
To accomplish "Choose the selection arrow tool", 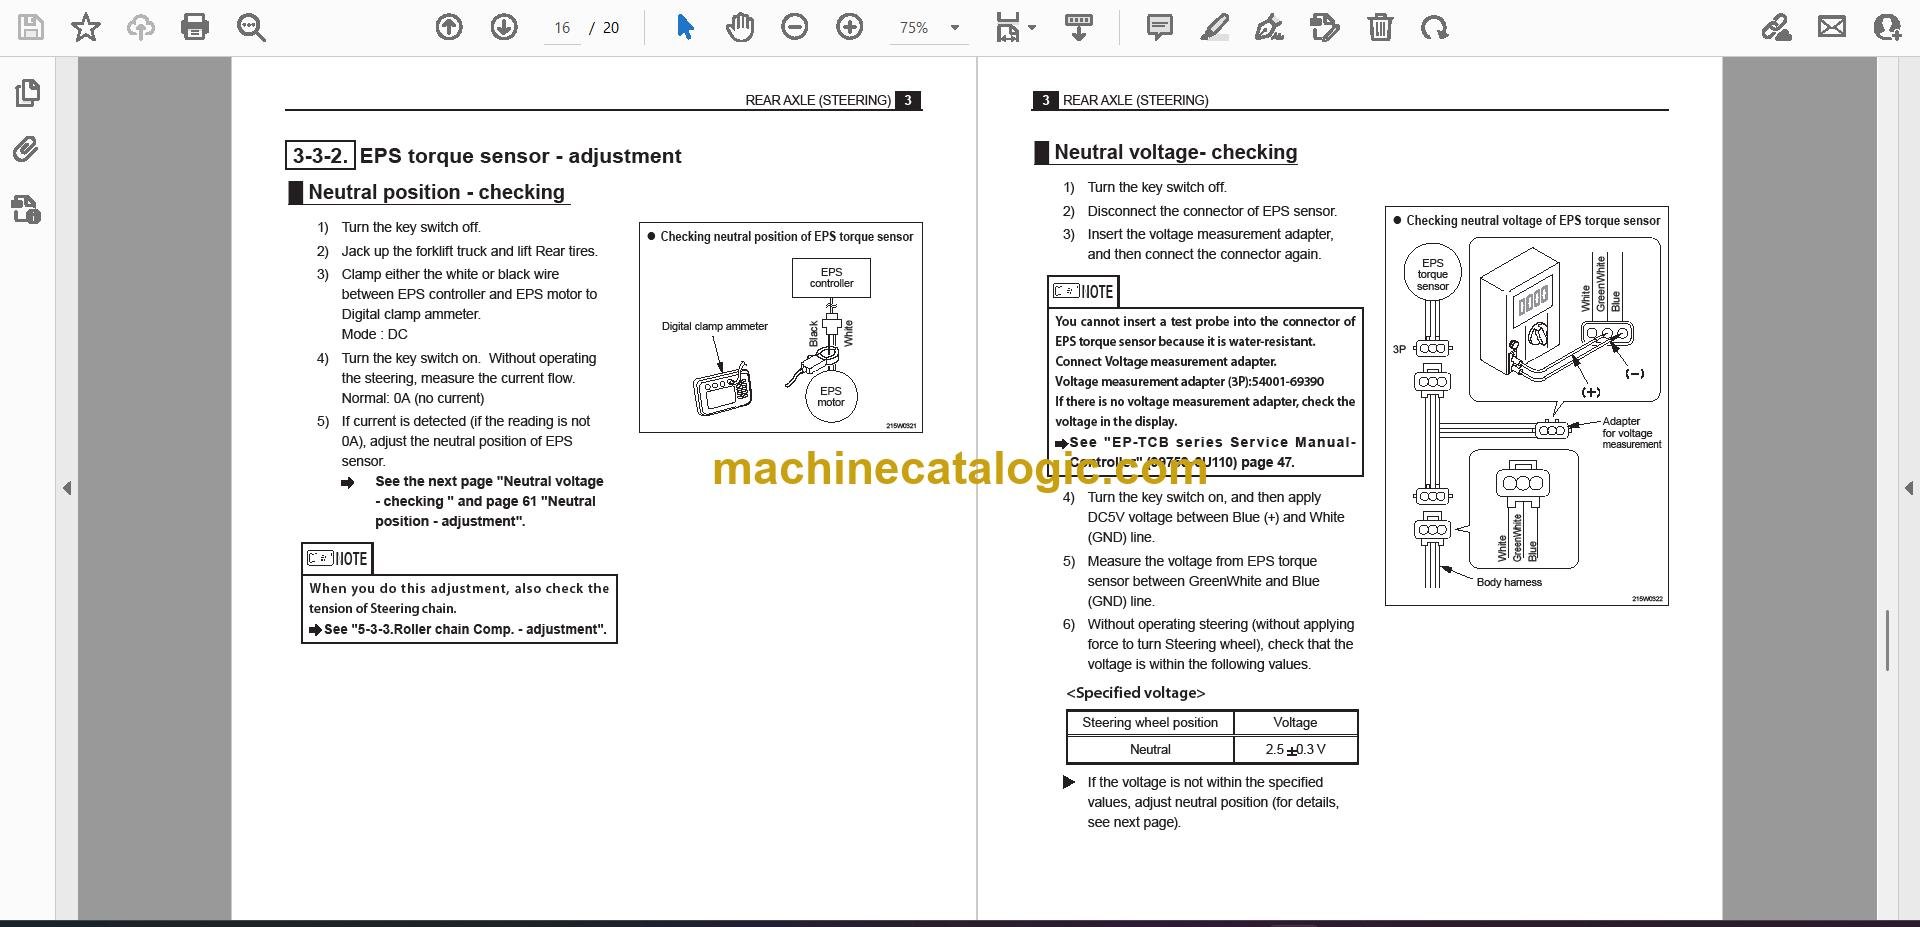I will [685, 27].
